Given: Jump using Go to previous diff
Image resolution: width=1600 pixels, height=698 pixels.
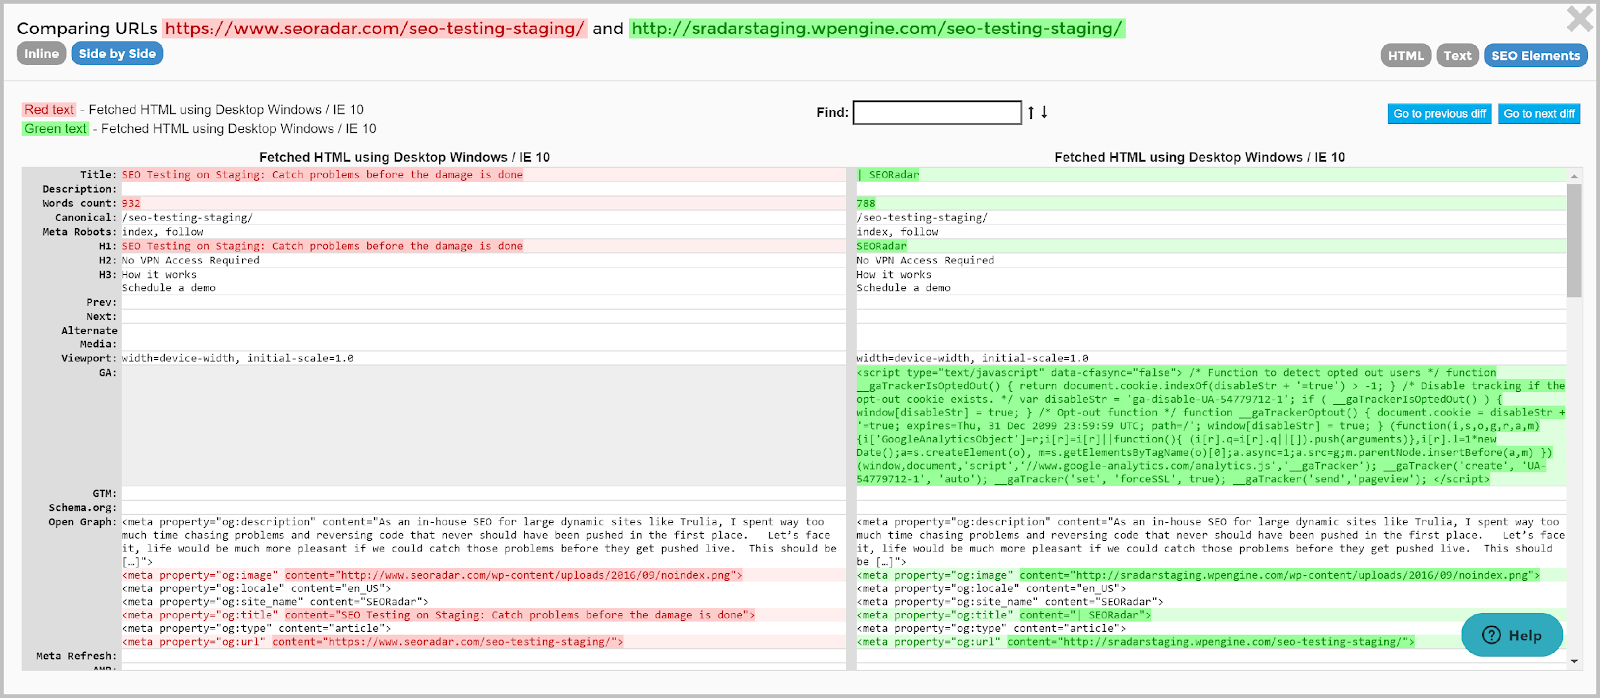Looking at the screenshot, I should point(1439,114).
